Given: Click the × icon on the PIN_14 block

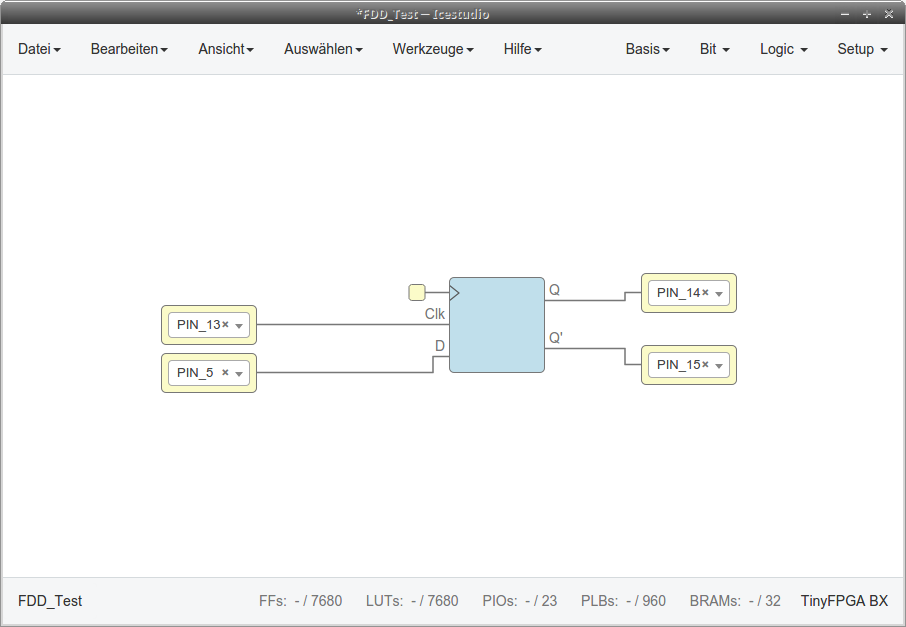Looking at the screenshot, I should (x=704, y=291).
